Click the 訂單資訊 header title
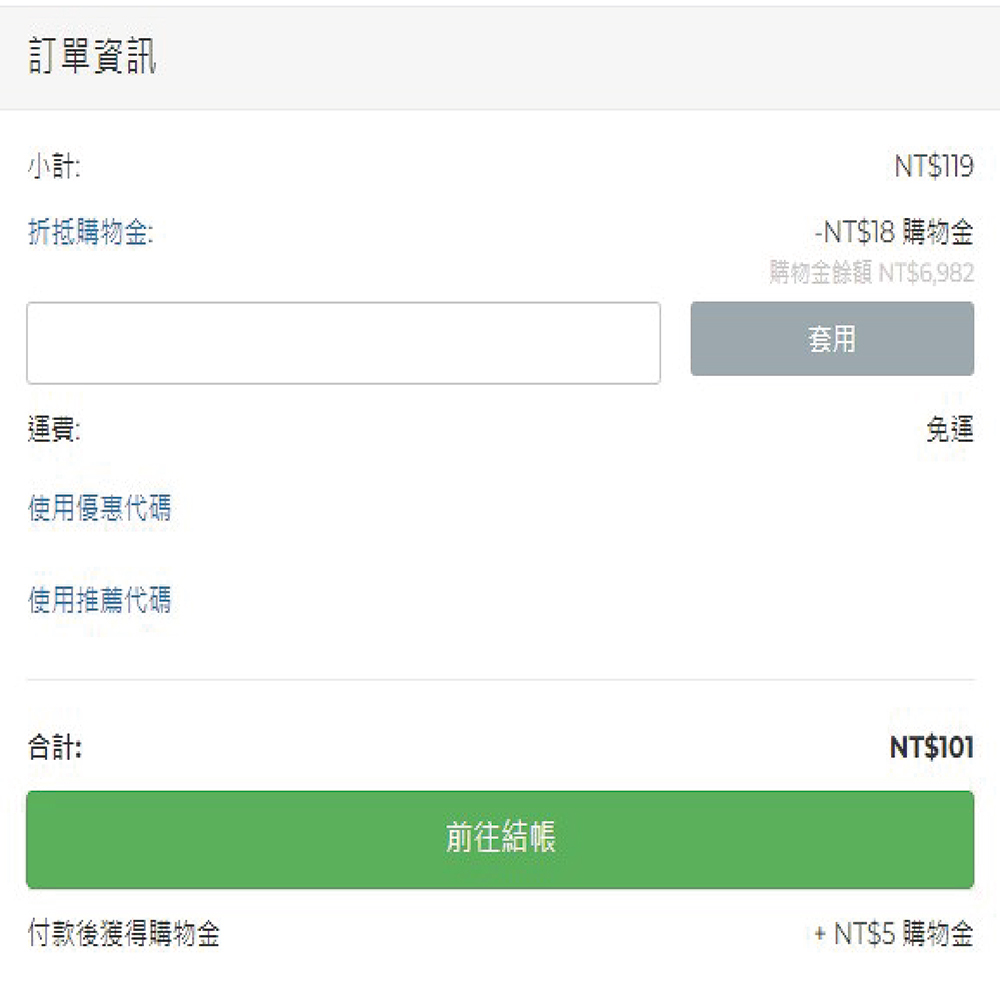 pyautogui.click(x=91, y=58)
